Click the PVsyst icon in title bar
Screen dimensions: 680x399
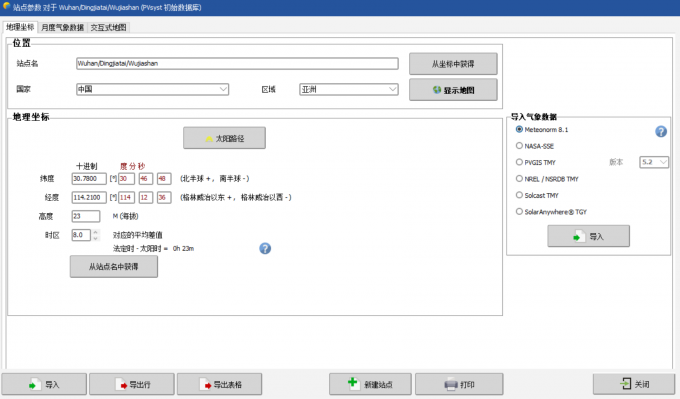(6, 7)
